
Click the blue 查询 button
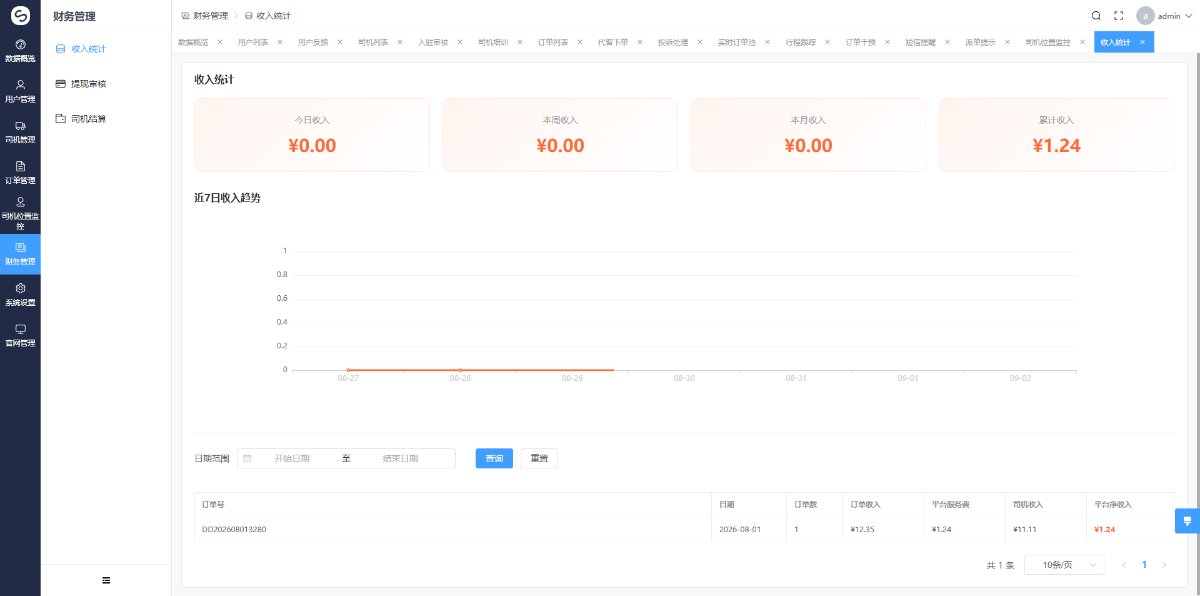[x=494, y=458]
